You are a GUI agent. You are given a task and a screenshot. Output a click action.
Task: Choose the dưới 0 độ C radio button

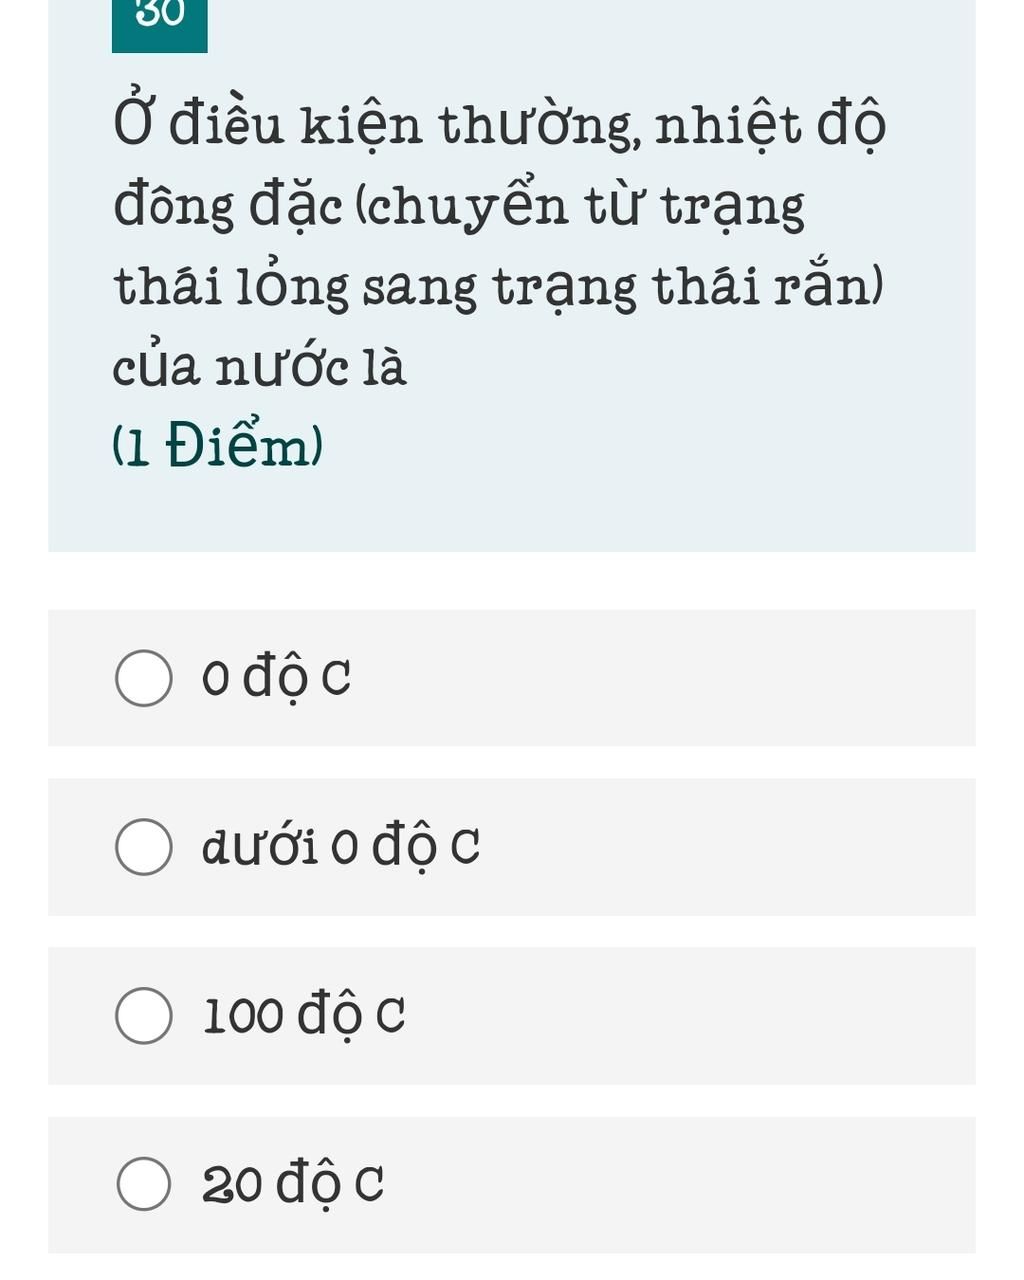pos(144,847)
